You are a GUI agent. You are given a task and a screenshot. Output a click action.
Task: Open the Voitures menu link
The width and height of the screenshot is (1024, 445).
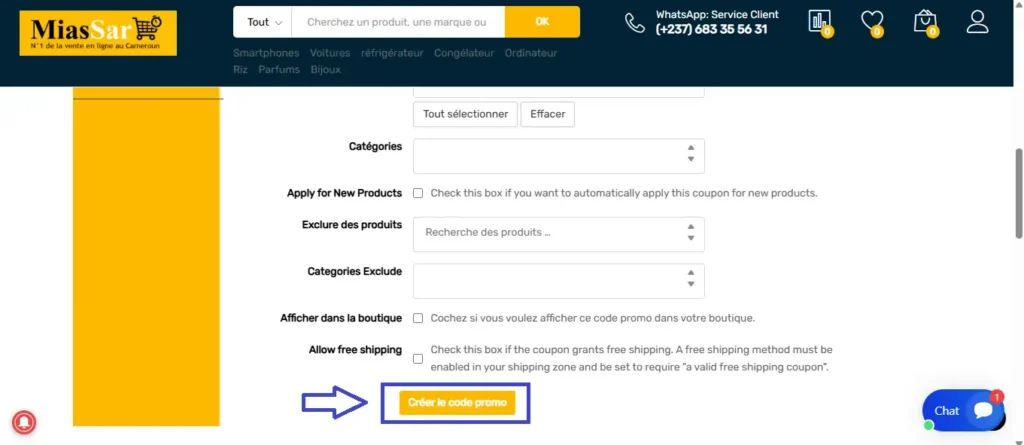[330, 53]
